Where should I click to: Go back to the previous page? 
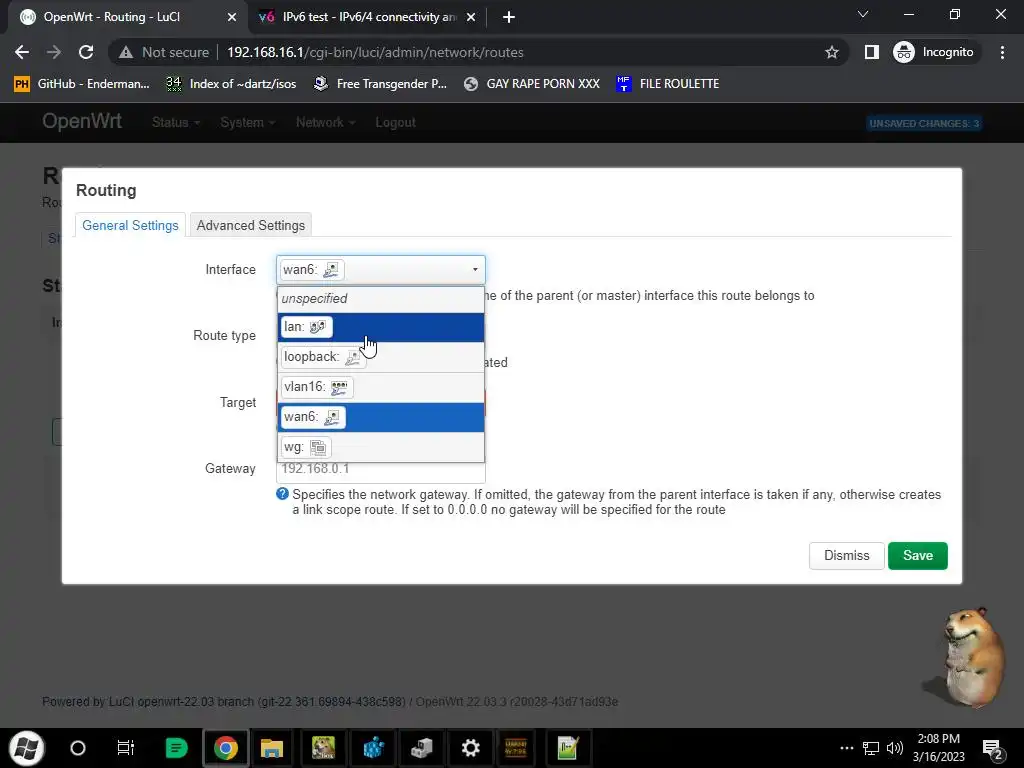coord(22,52)
